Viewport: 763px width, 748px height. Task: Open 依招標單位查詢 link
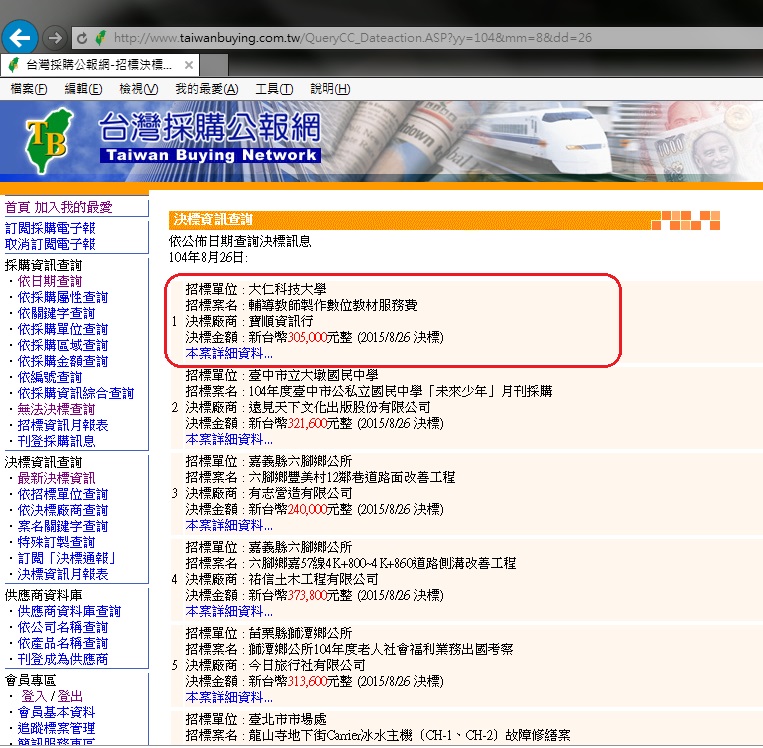63,494
